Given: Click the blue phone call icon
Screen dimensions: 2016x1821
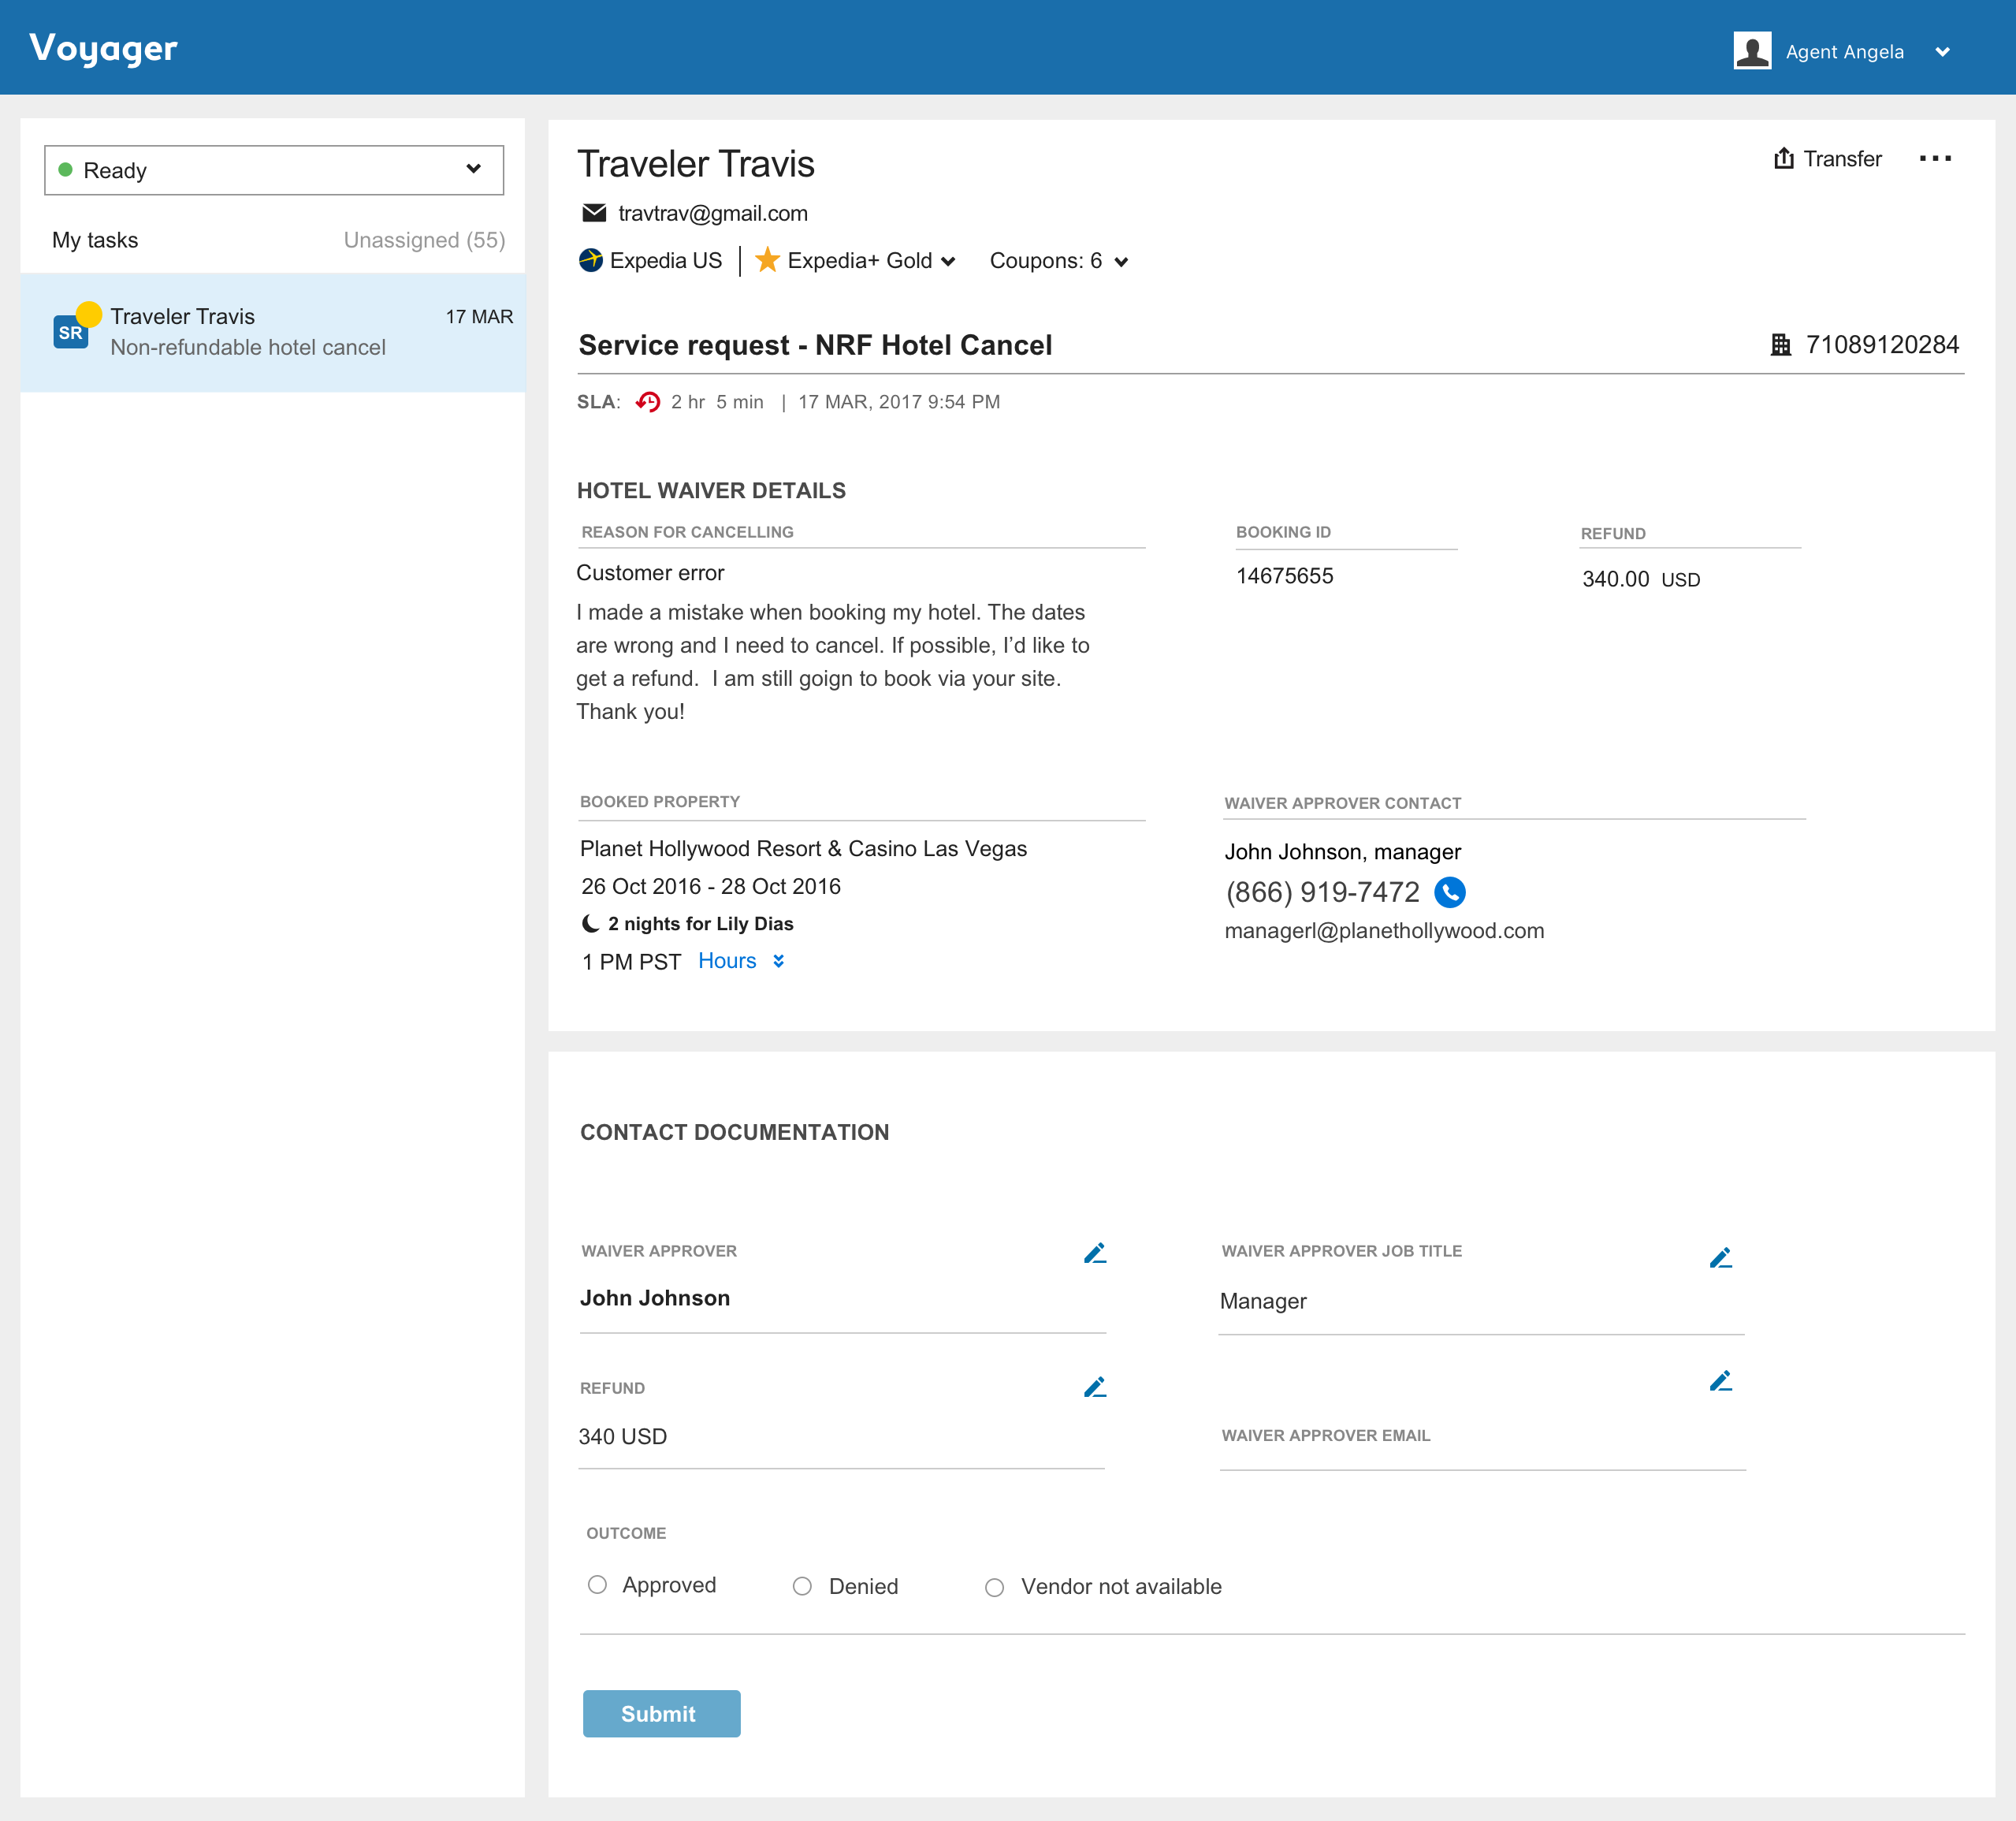Looking at the screenshot, I should [1449, 892].
